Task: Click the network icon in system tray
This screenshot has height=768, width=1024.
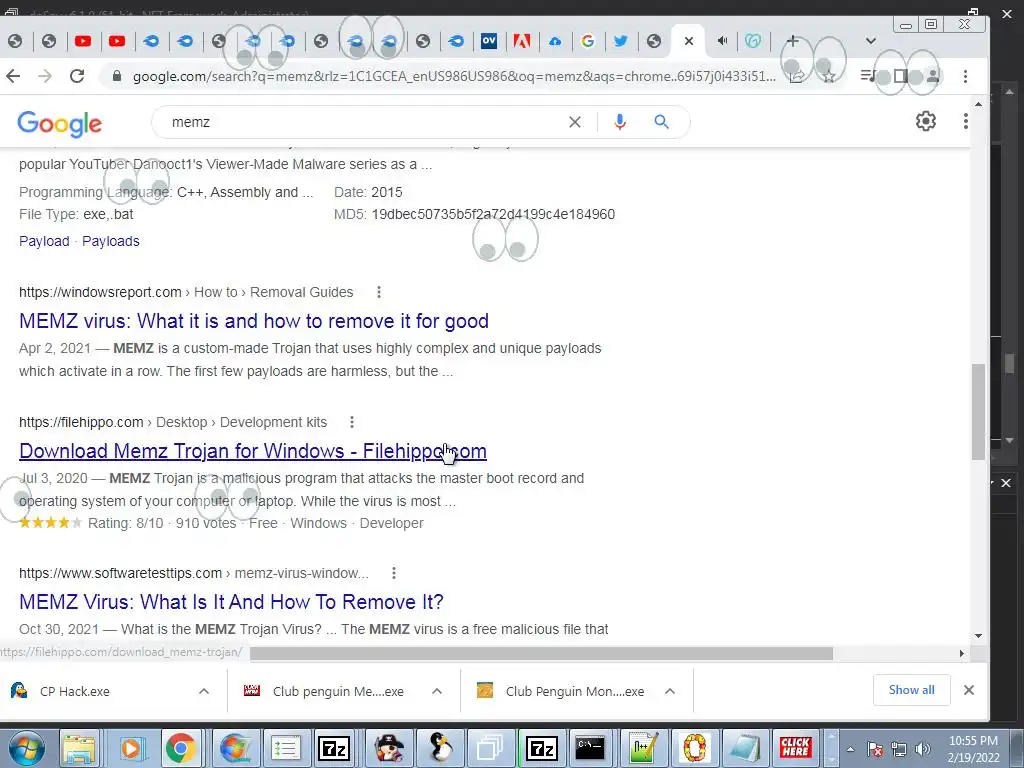Action: [899, 749]
